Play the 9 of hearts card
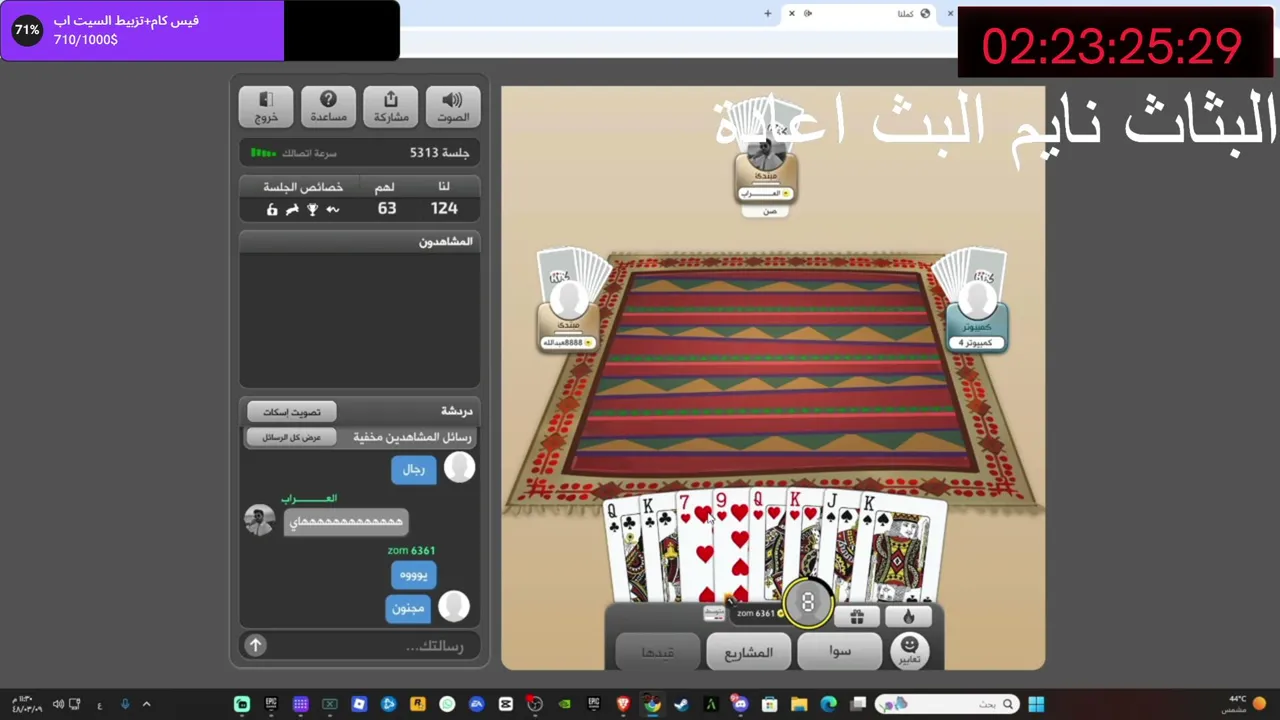The height and width of the screenshot is (720, 1280). pyautogui.click(x=731, y=548)
